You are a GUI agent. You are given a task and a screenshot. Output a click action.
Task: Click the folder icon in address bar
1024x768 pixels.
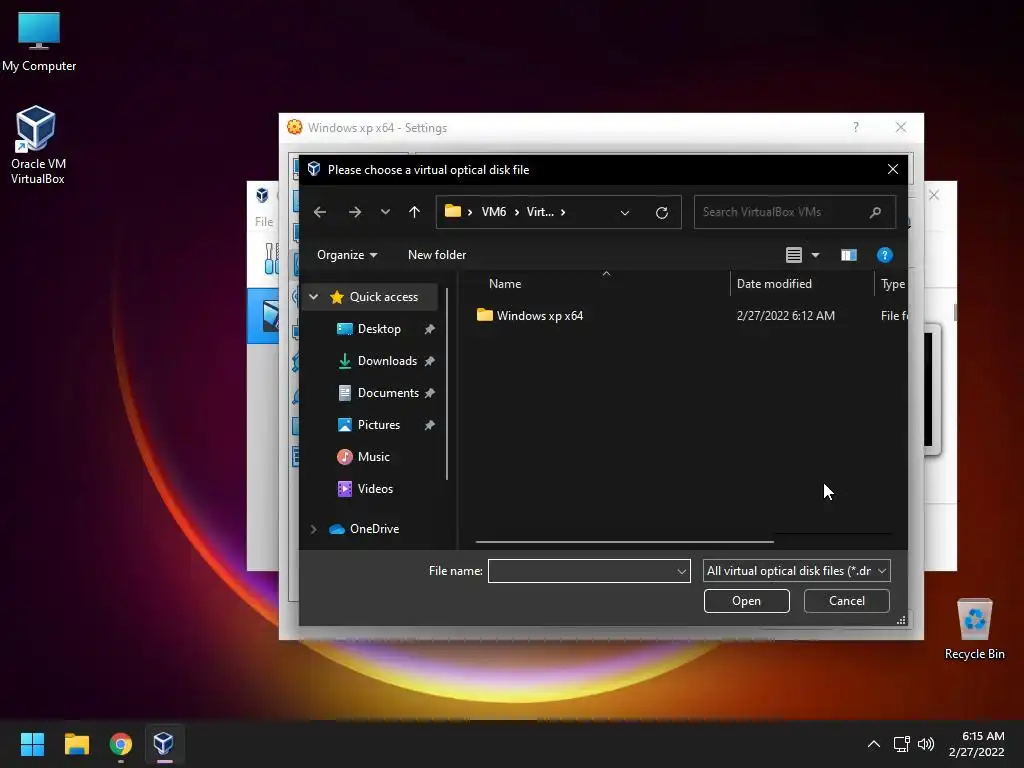point(453,211)
